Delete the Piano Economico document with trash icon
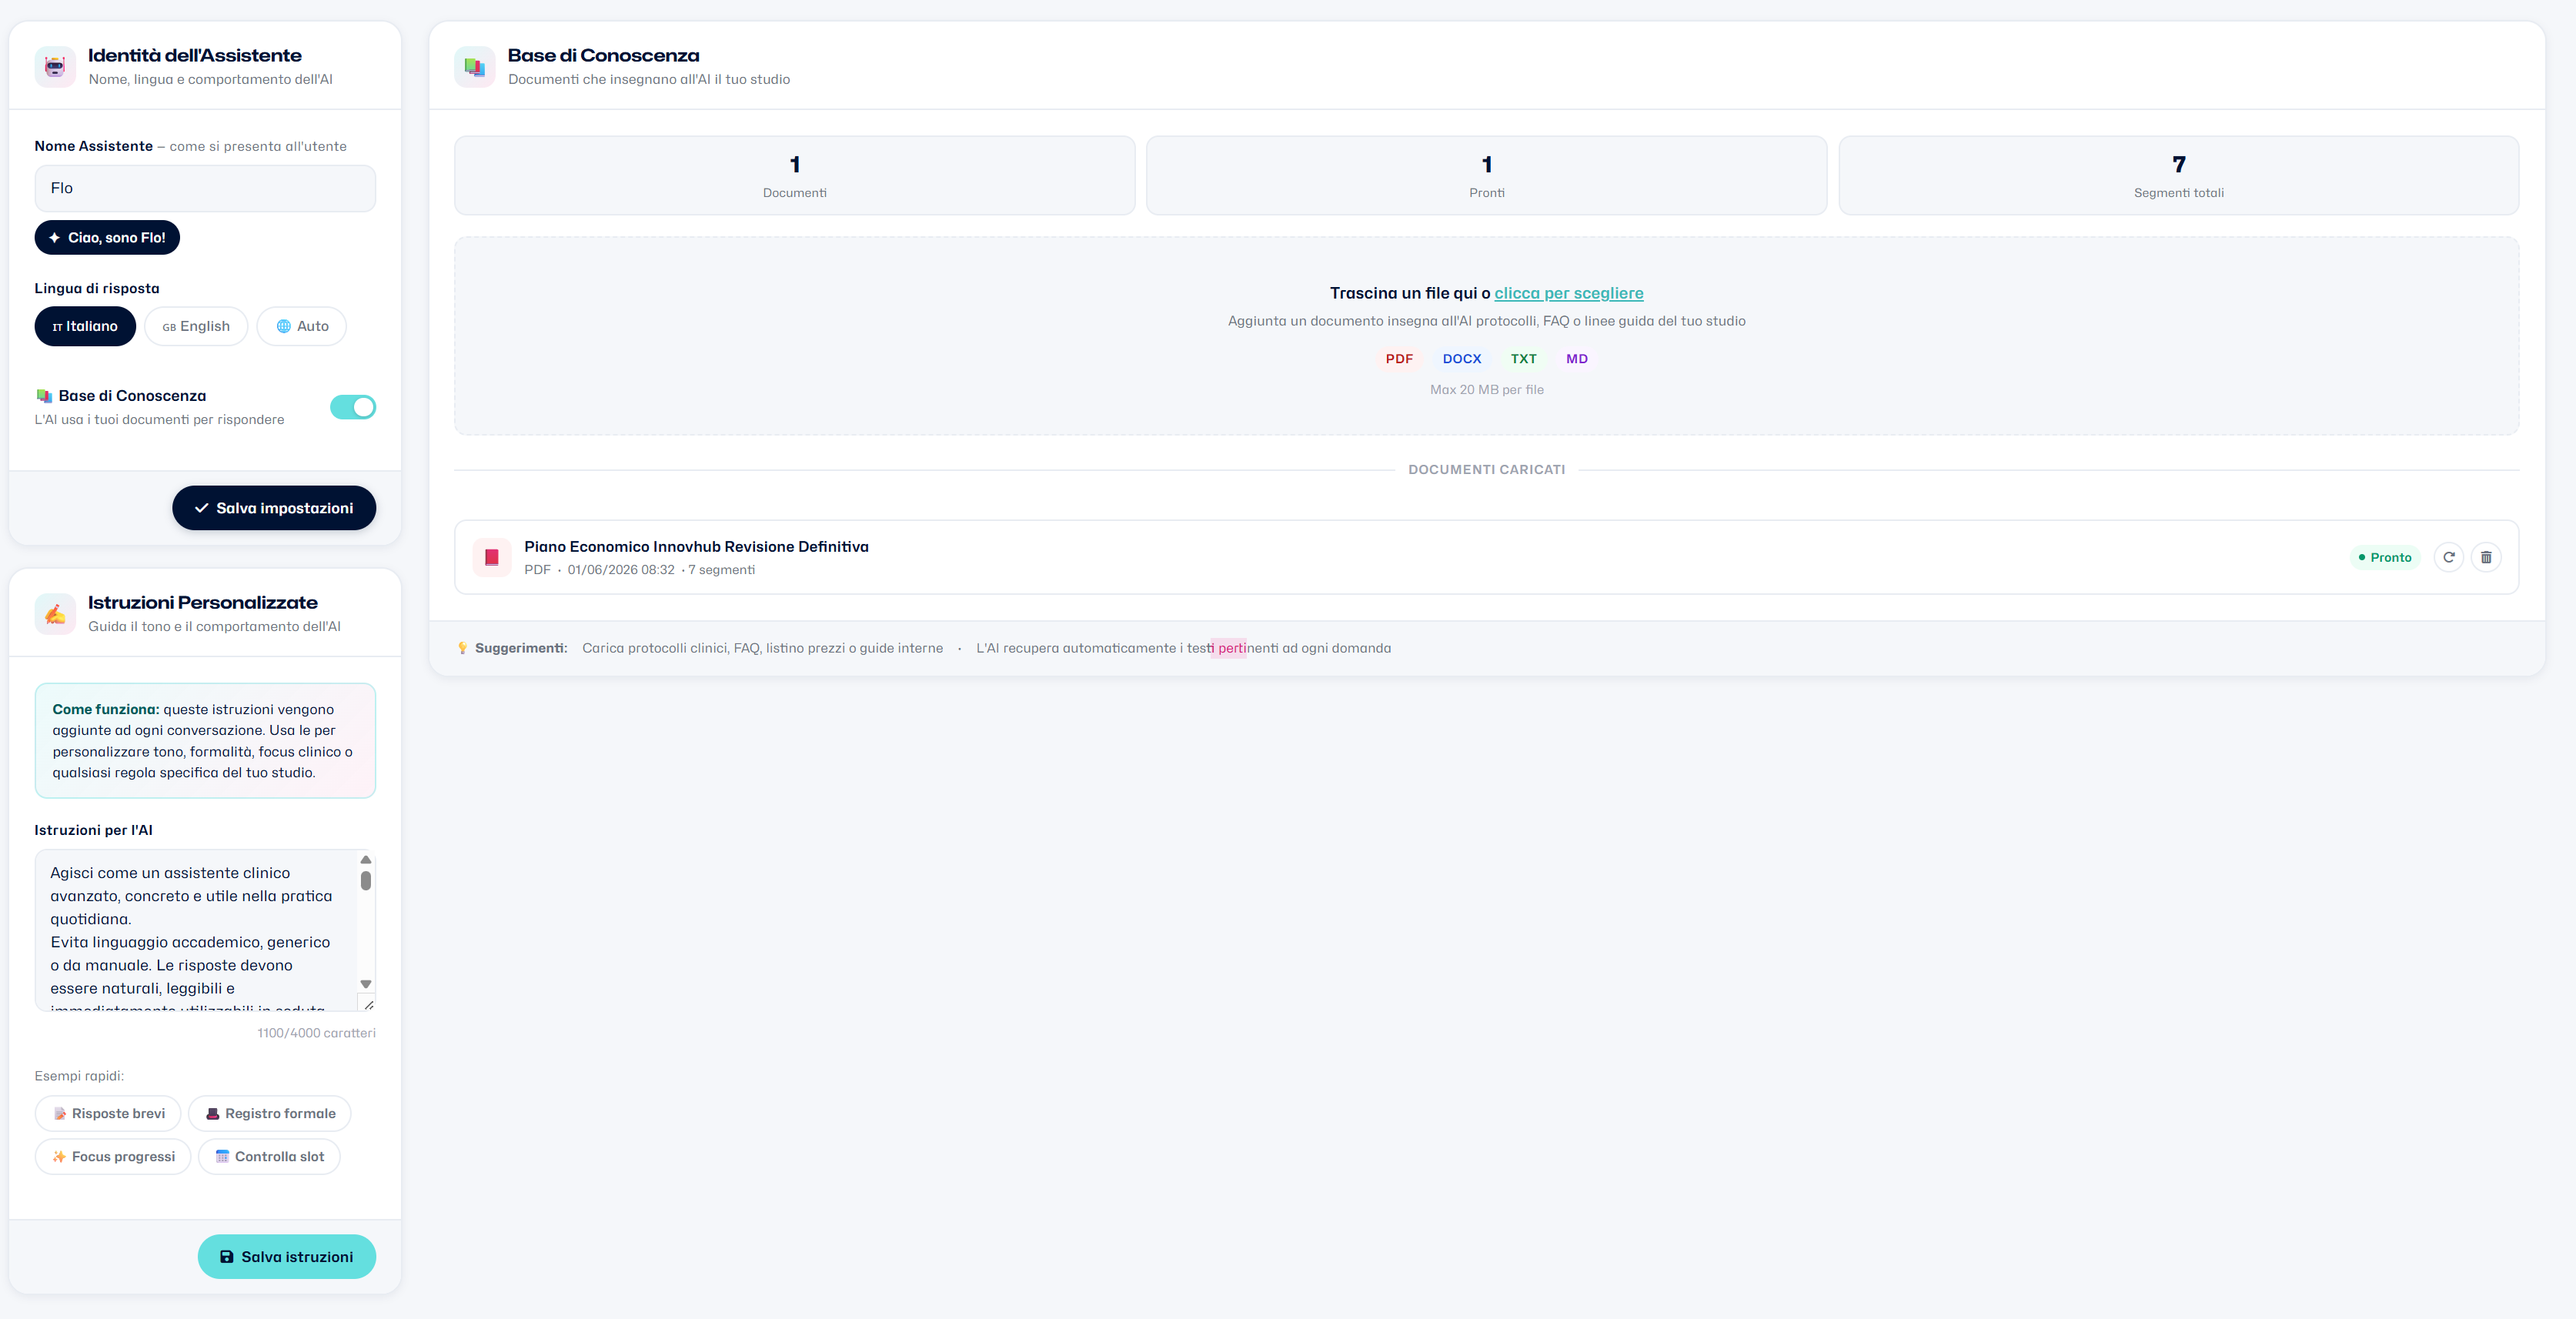This screenshot has width=2576, height=1319. coord(2486,557)
